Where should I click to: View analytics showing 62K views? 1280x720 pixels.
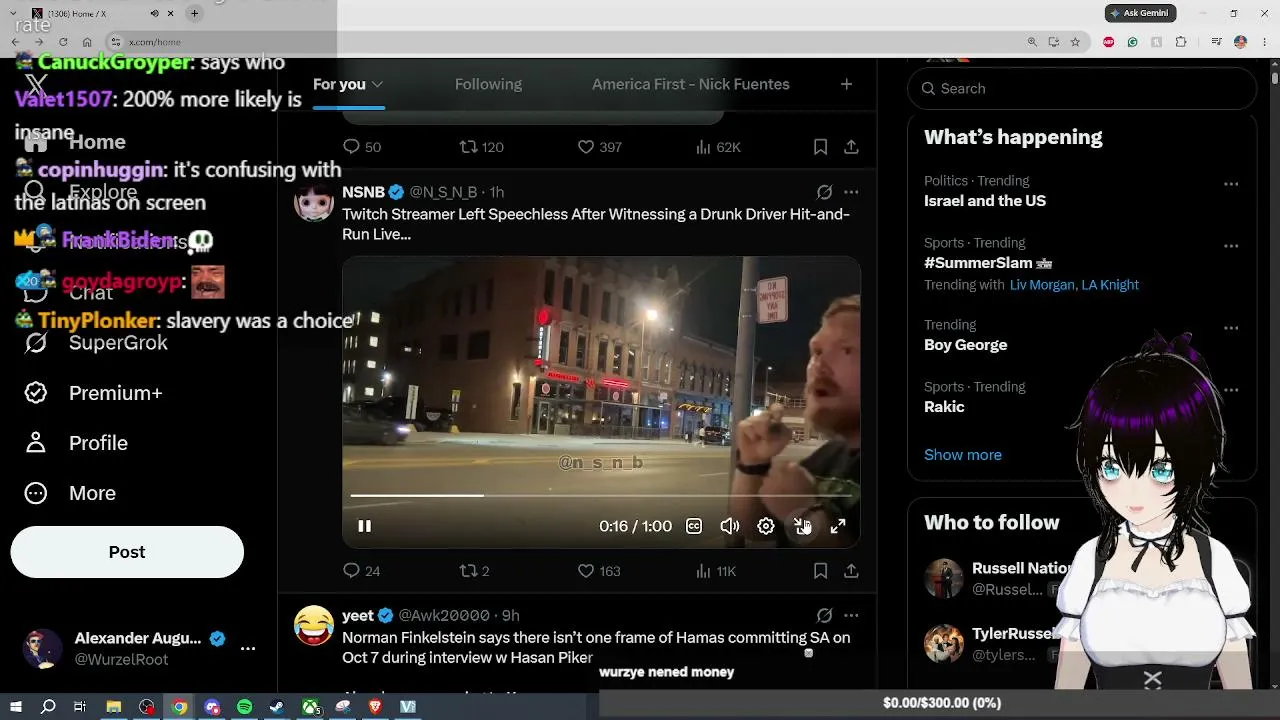pos(717,147)
